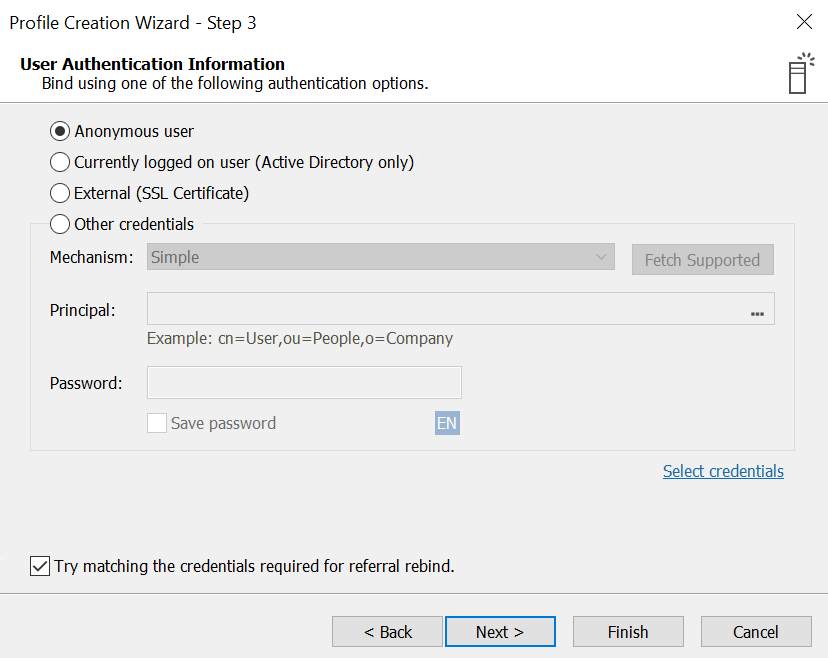This screenshot has height=658, width=828.
Task: Proceed with the Next button
Action: (x=500, y=632)
